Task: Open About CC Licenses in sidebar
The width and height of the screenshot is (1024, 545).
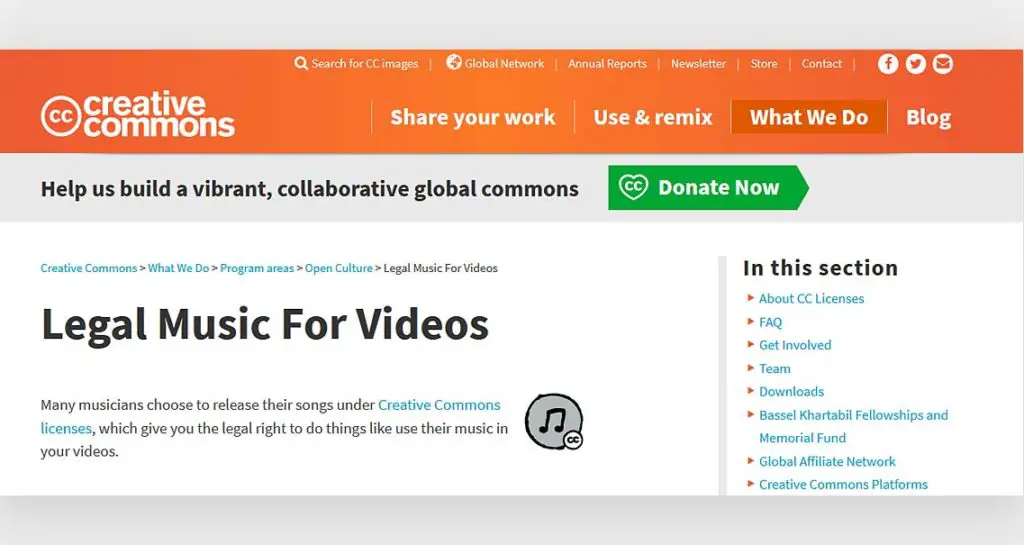Action: [811, 299]
